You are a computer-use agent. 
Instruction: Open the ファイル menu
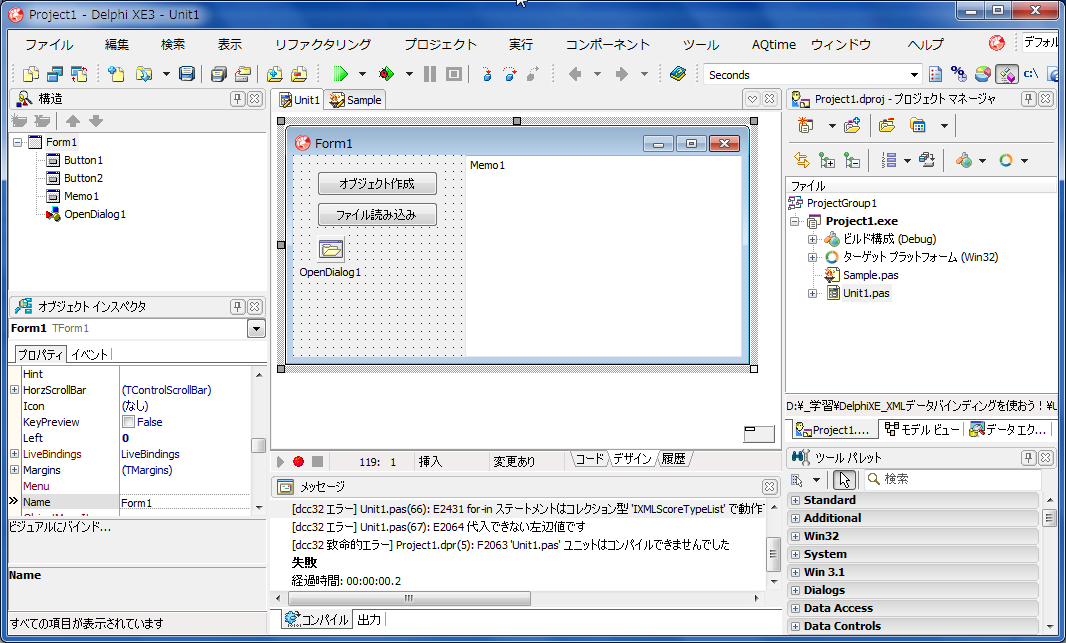click(49, 44)
